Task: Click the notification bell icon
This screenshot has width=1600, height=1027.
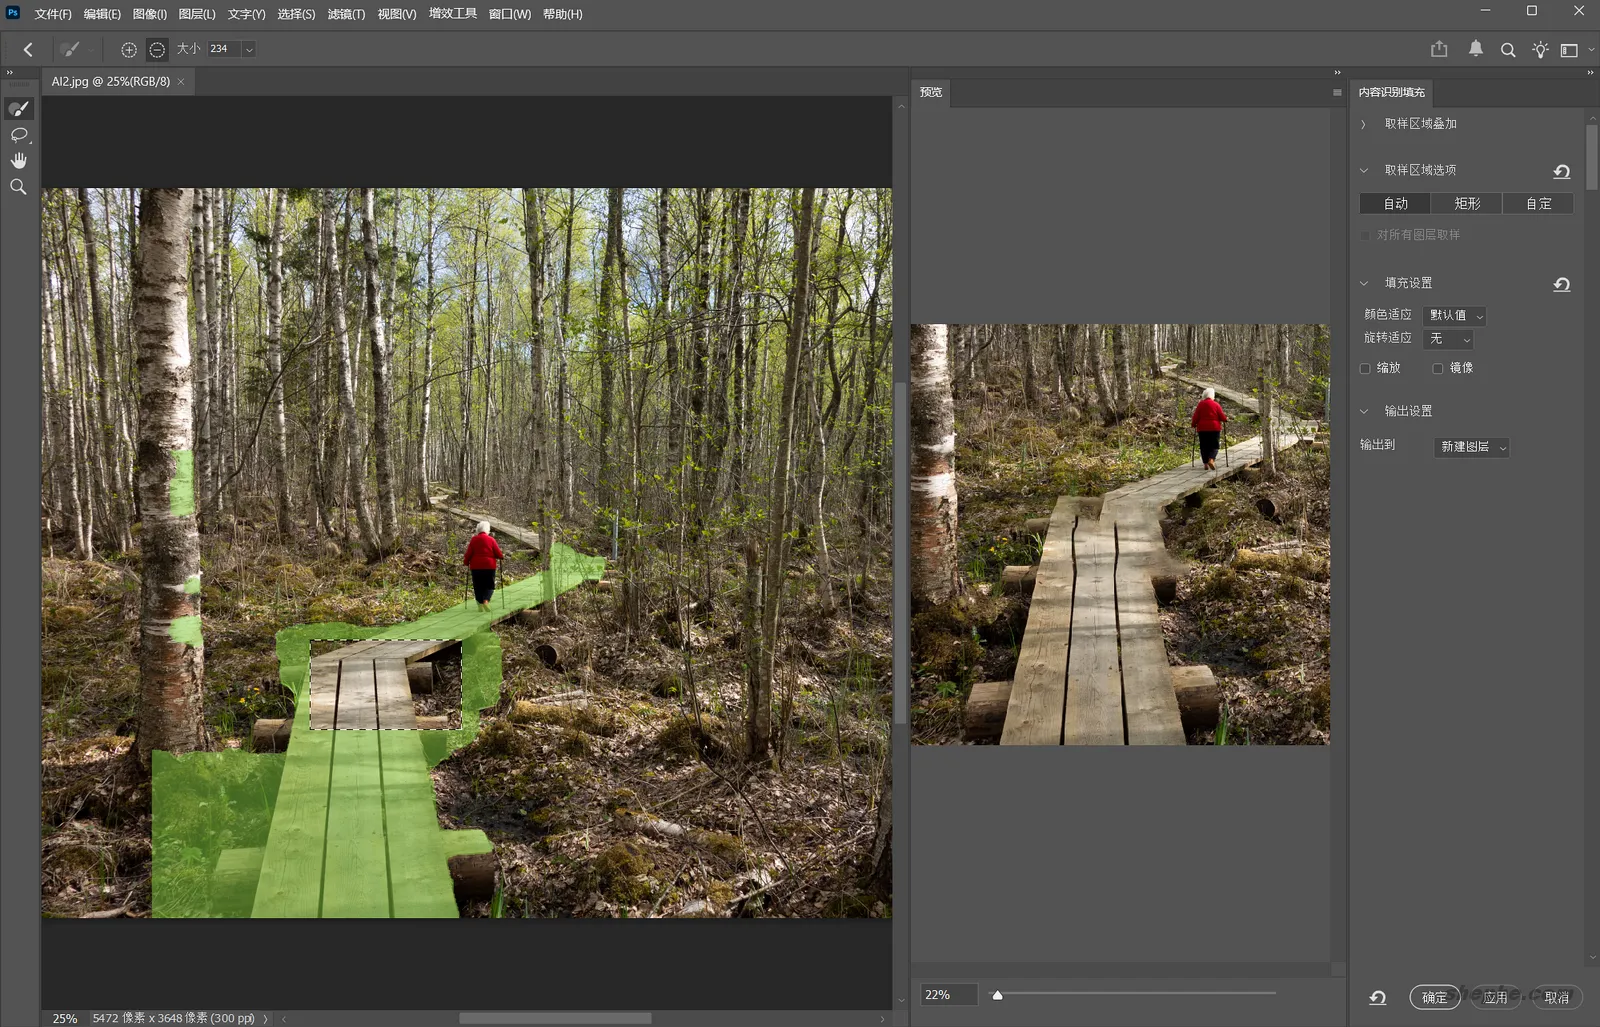Action: point(1475,49)
